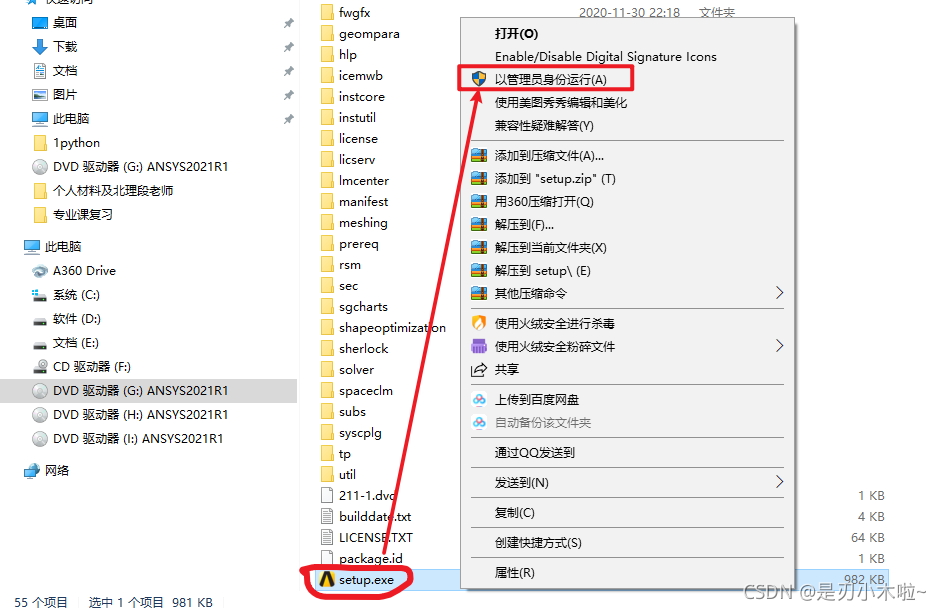Click the Huorong shredder icon in the context menu
This screenshot has width=941, height=610.
click(x=478, y=346)
